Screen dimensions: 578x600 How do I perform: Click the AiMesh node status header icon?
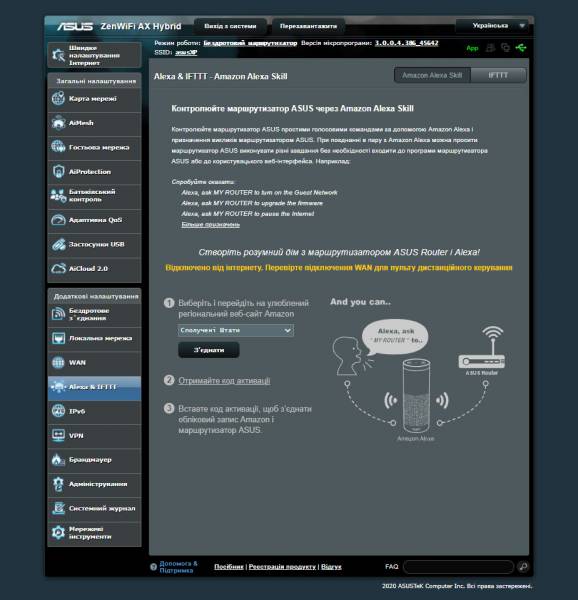490,48
